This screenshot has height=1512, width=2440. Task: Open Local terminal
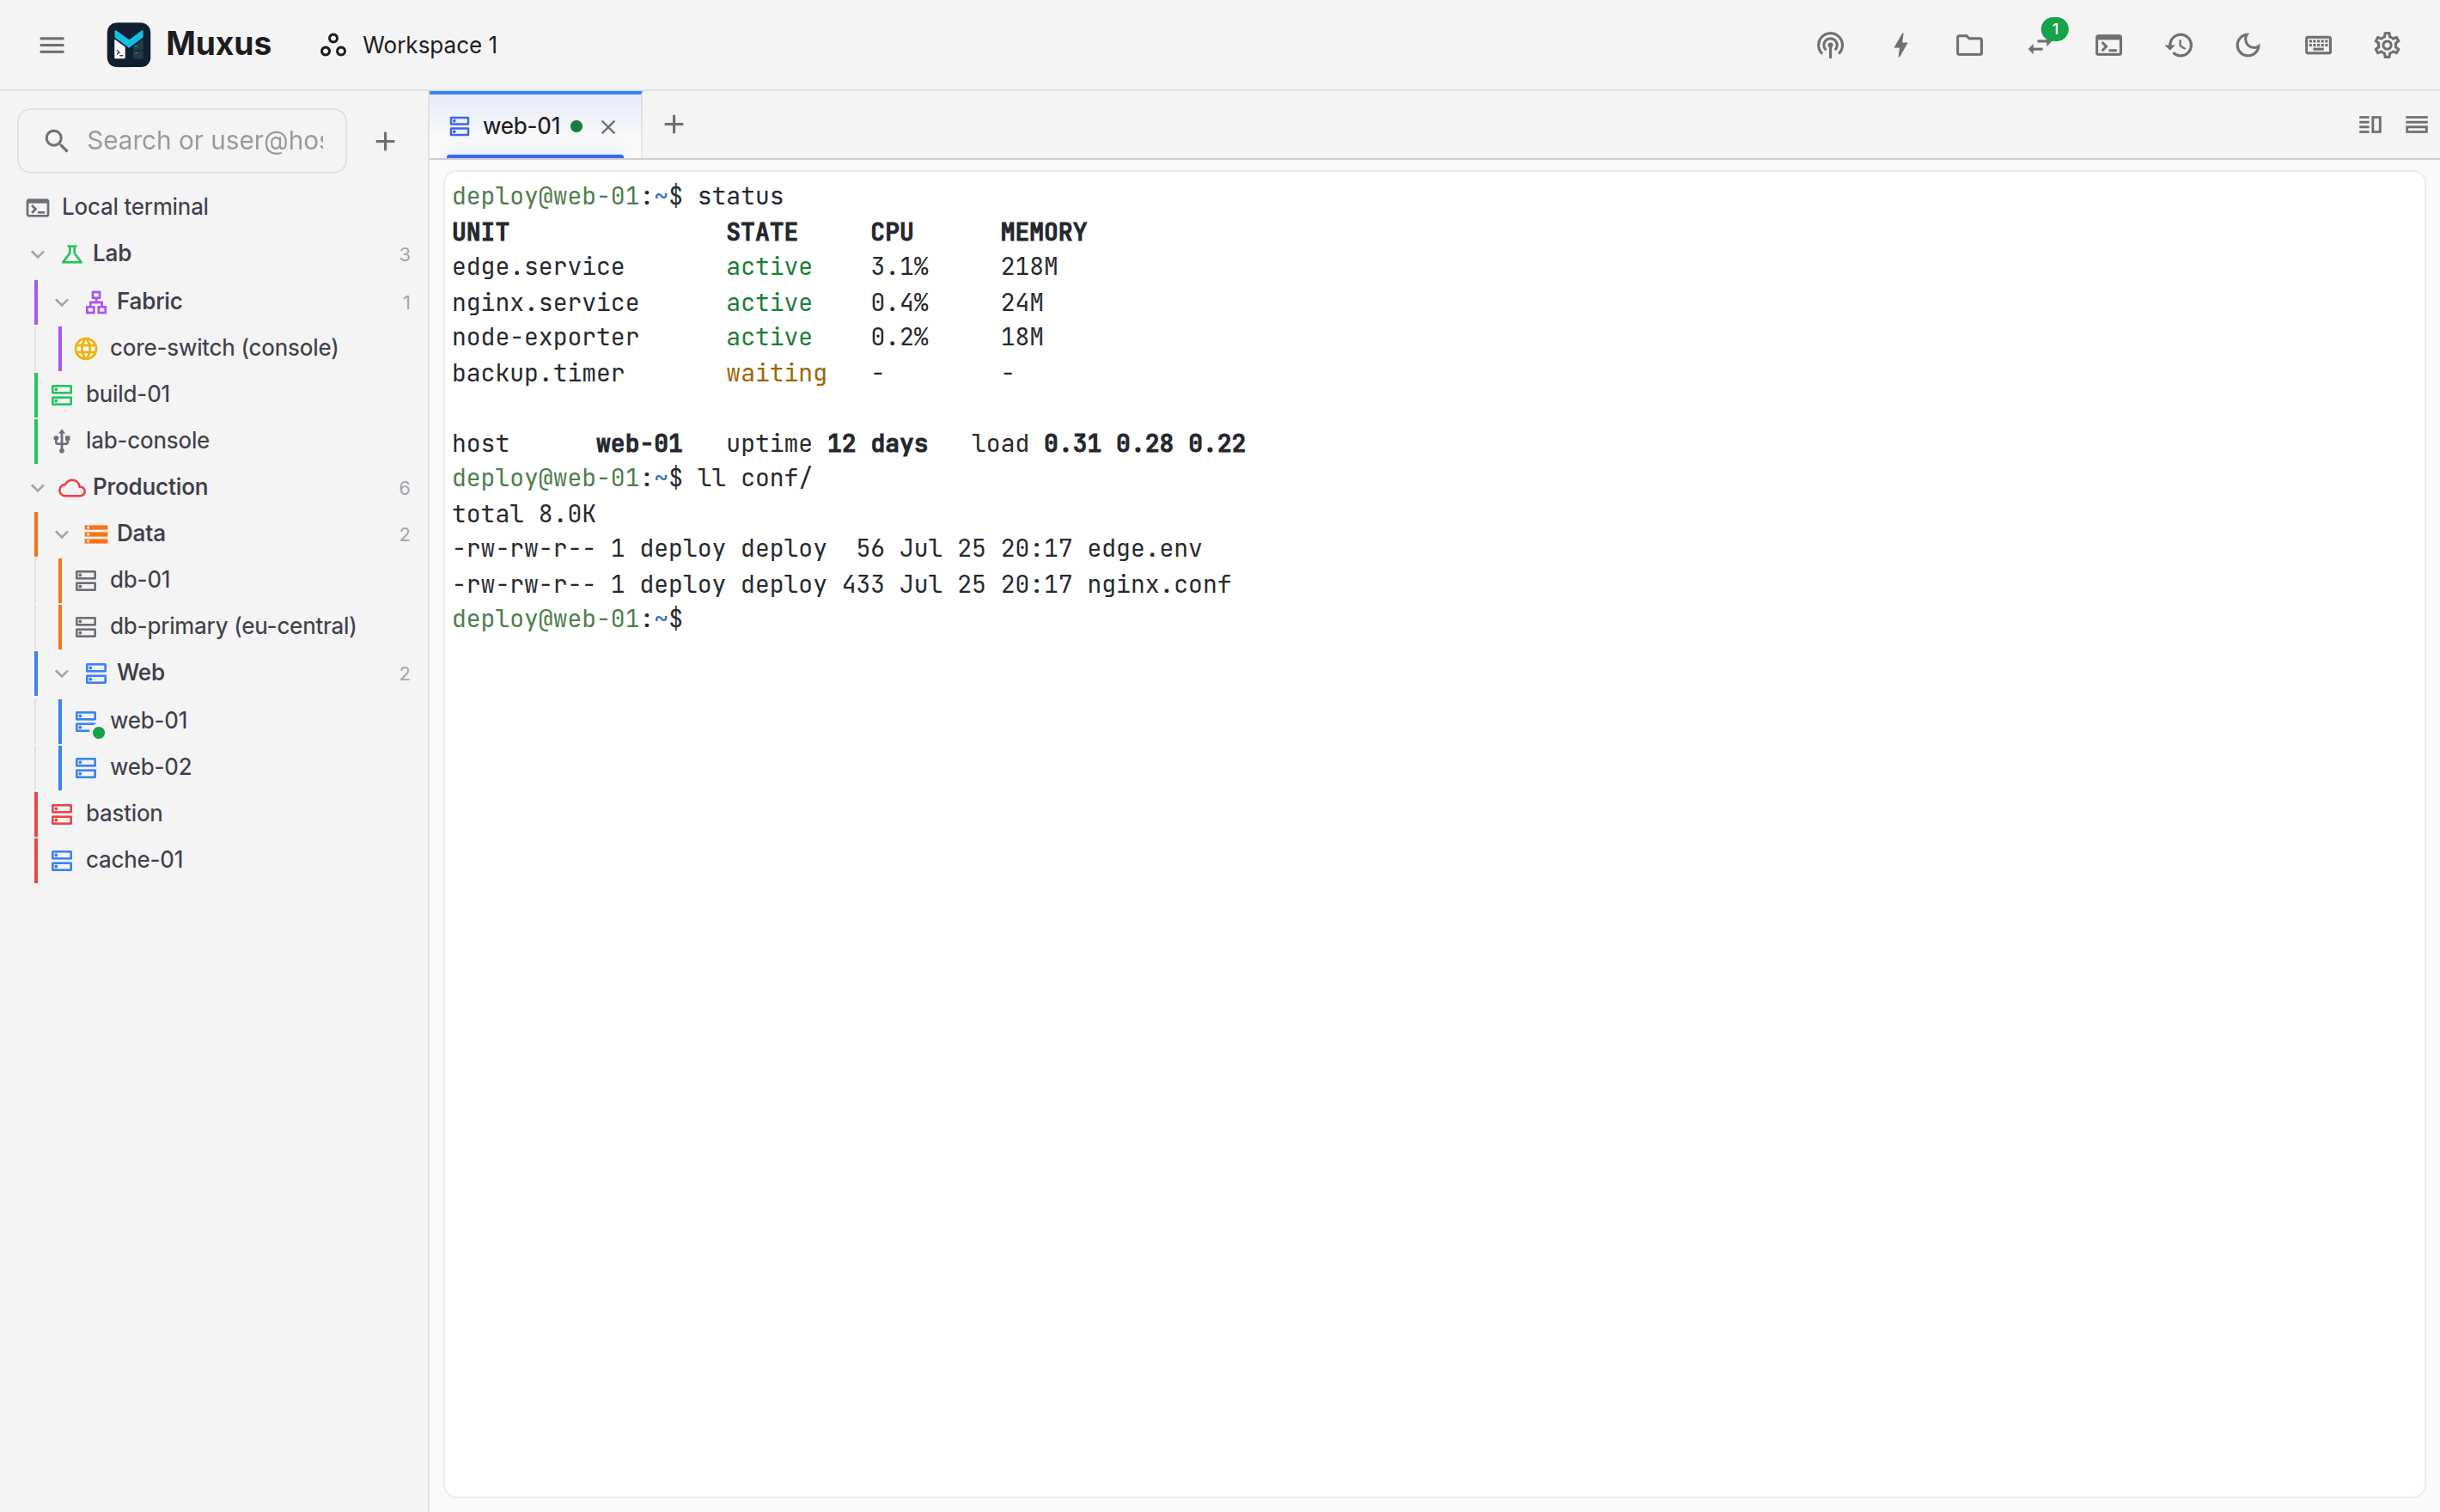point(214,207)
